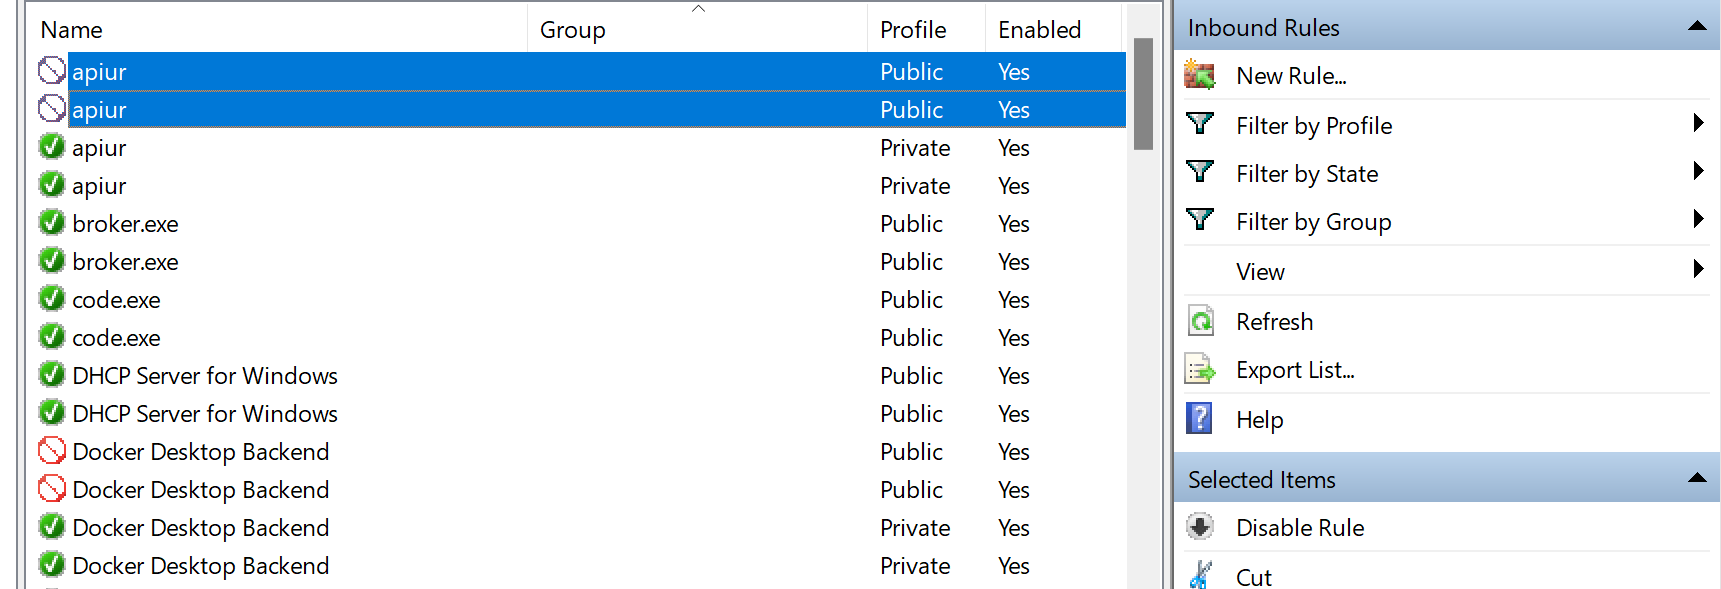Sort rules by the Enabled column header
This screenshot has width=1721, height=589.
coord(1039,30)
